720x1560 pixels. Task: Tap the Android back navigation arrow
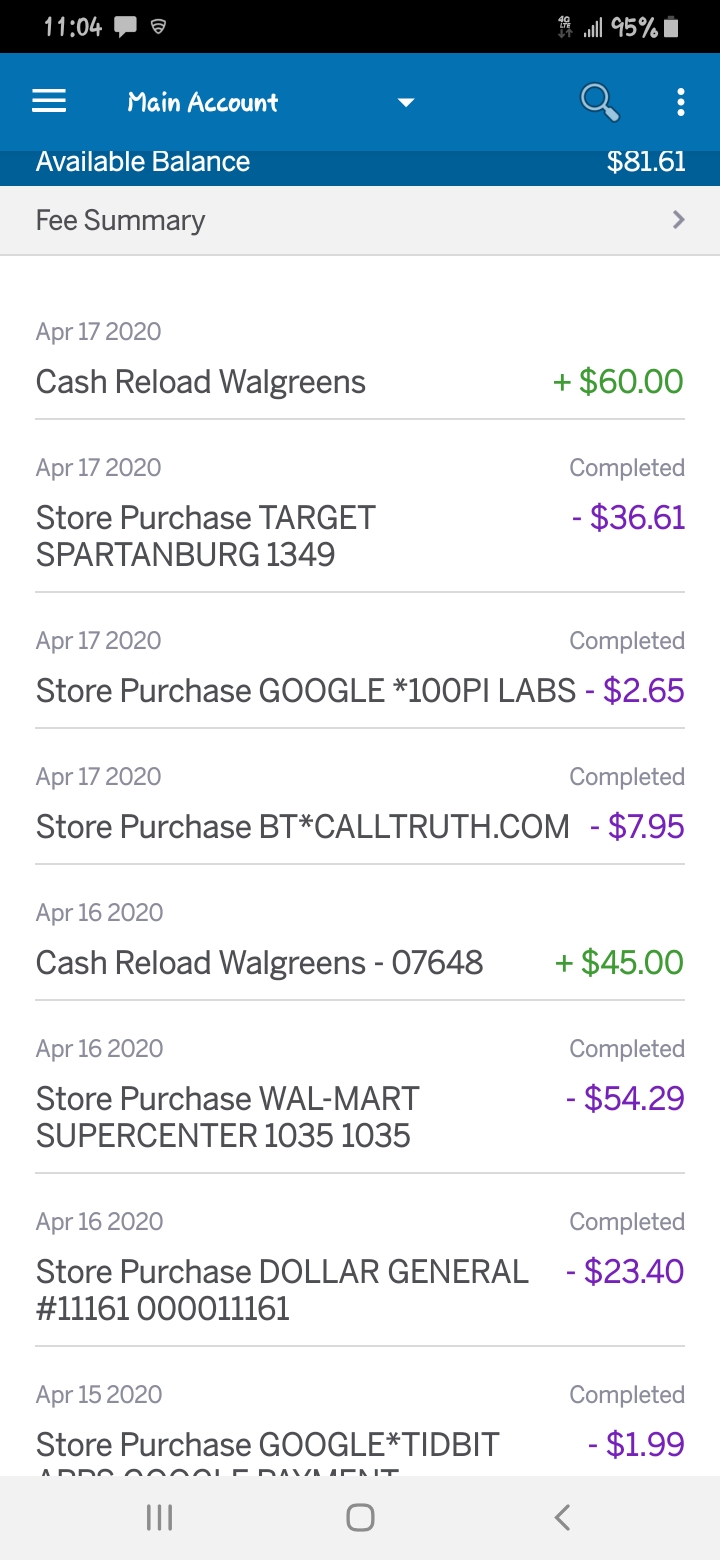[x=562, y=1518]
